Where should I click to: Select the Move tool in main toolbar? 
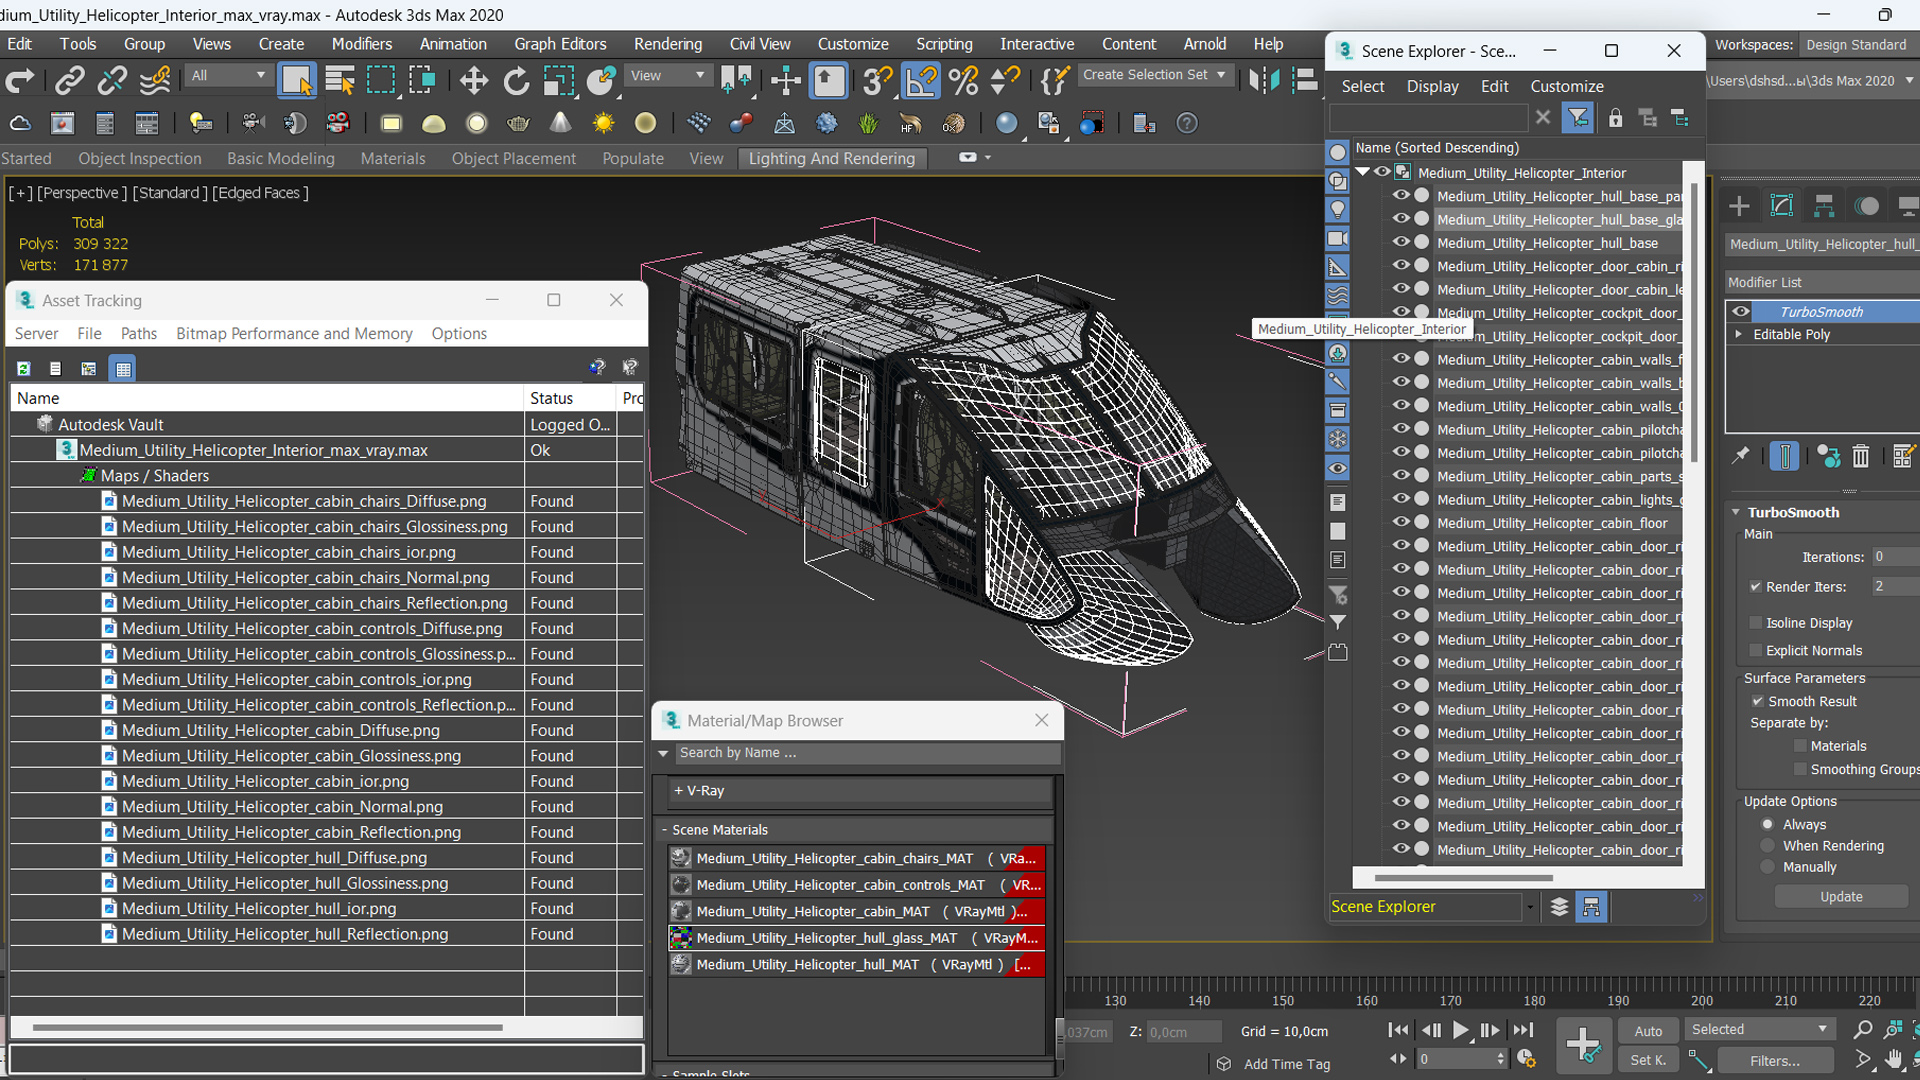coord(474,80)
